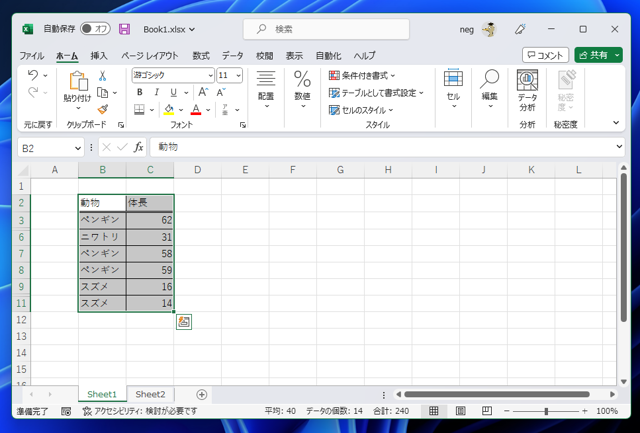Open the phonetic guide (ふりがな) icon

coord(225,110)
